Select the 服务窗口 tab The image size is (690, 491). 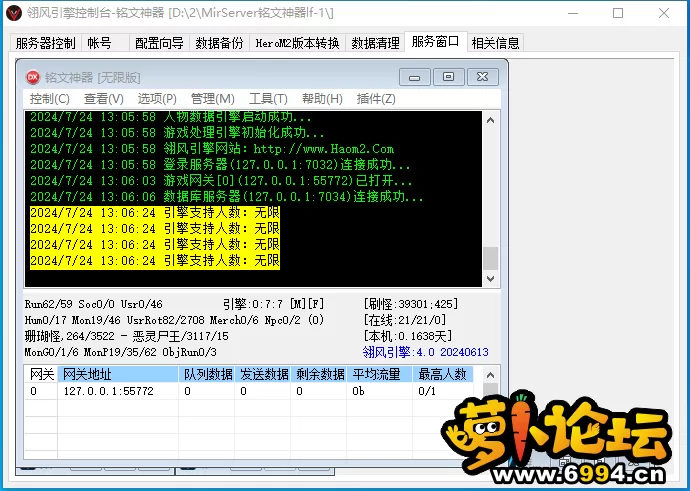click(x=436, y=42)
